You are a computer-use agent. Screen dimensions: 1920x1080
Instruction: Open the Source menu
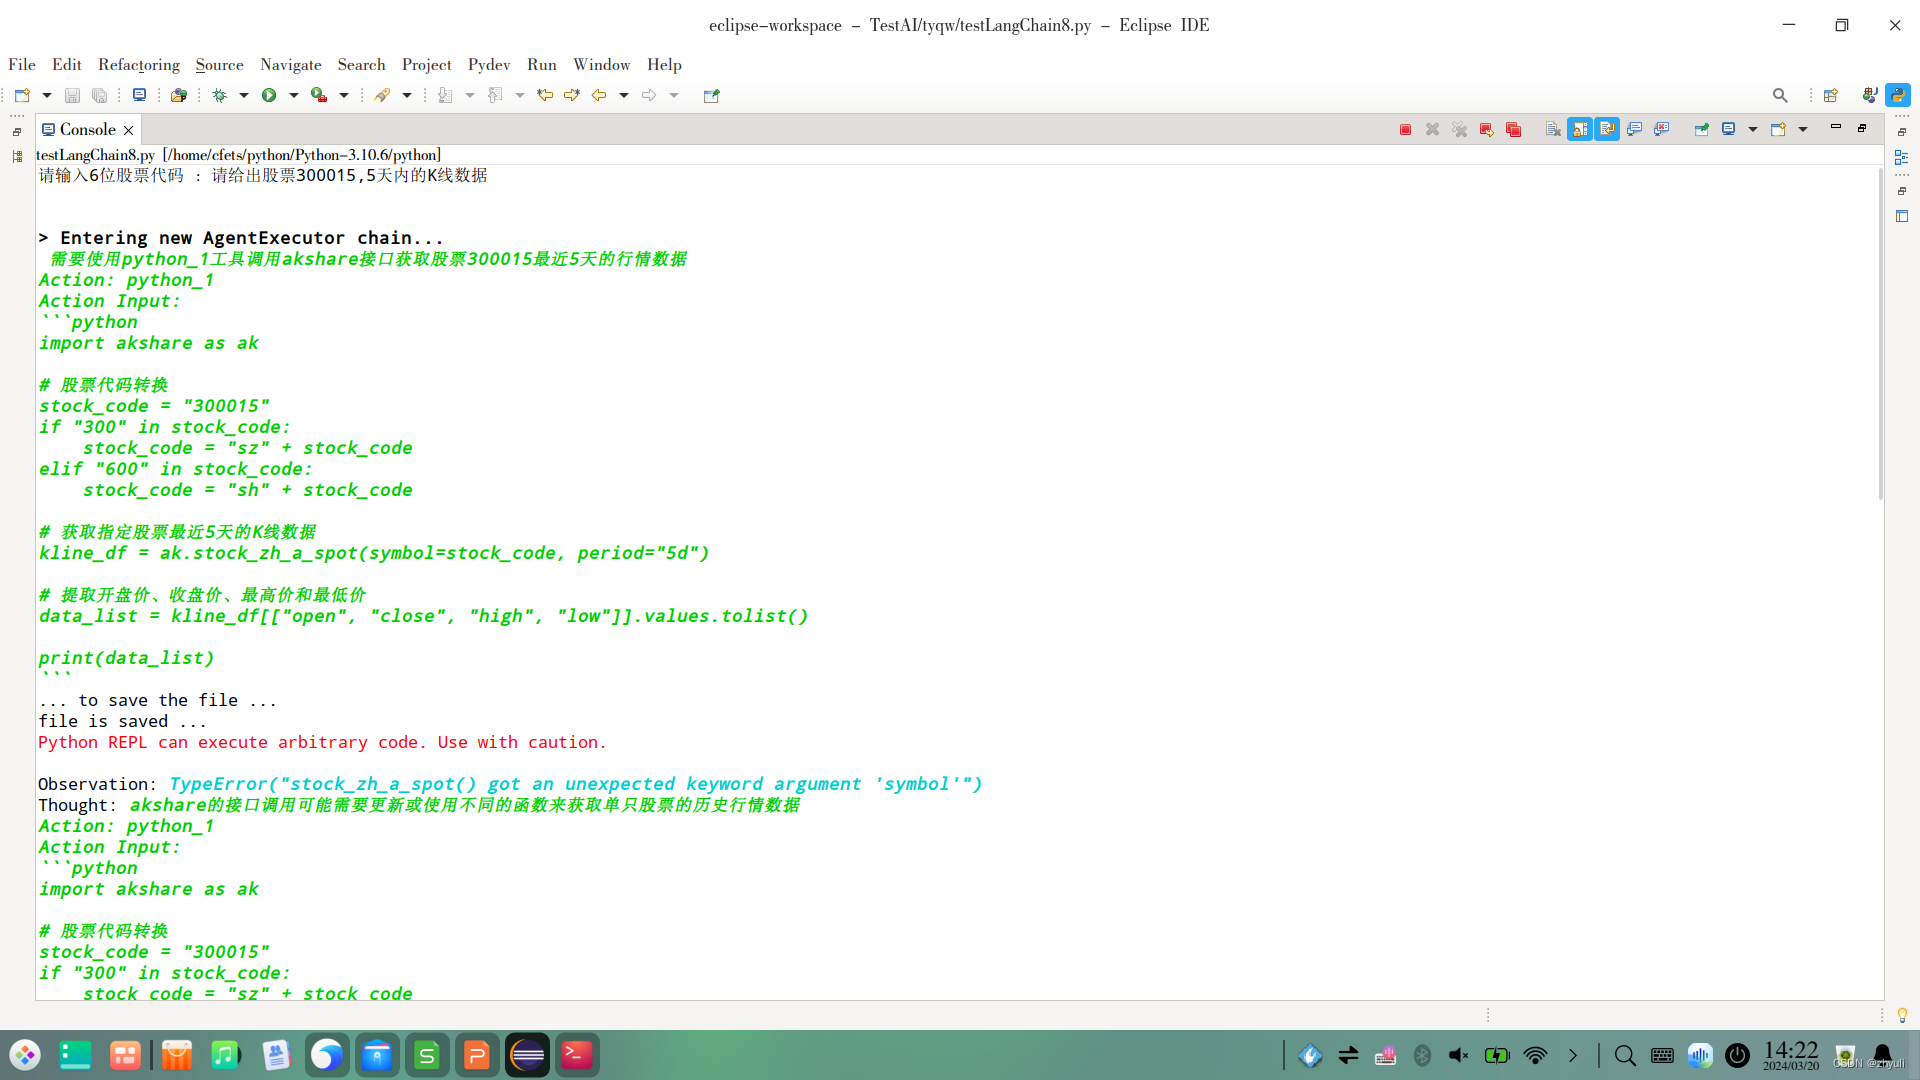(219, 64)
